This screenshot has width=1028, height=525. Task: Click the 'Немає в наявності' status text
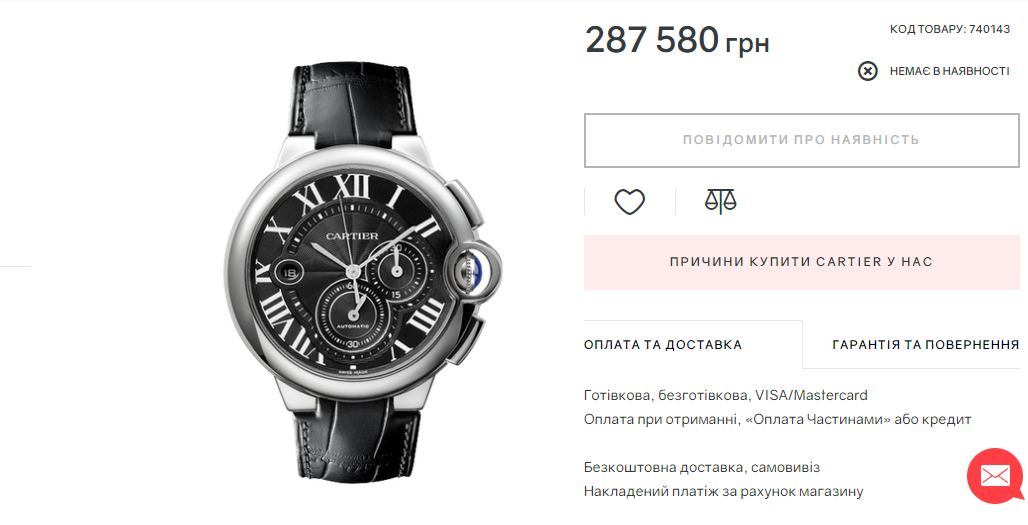tap(949, 71)
